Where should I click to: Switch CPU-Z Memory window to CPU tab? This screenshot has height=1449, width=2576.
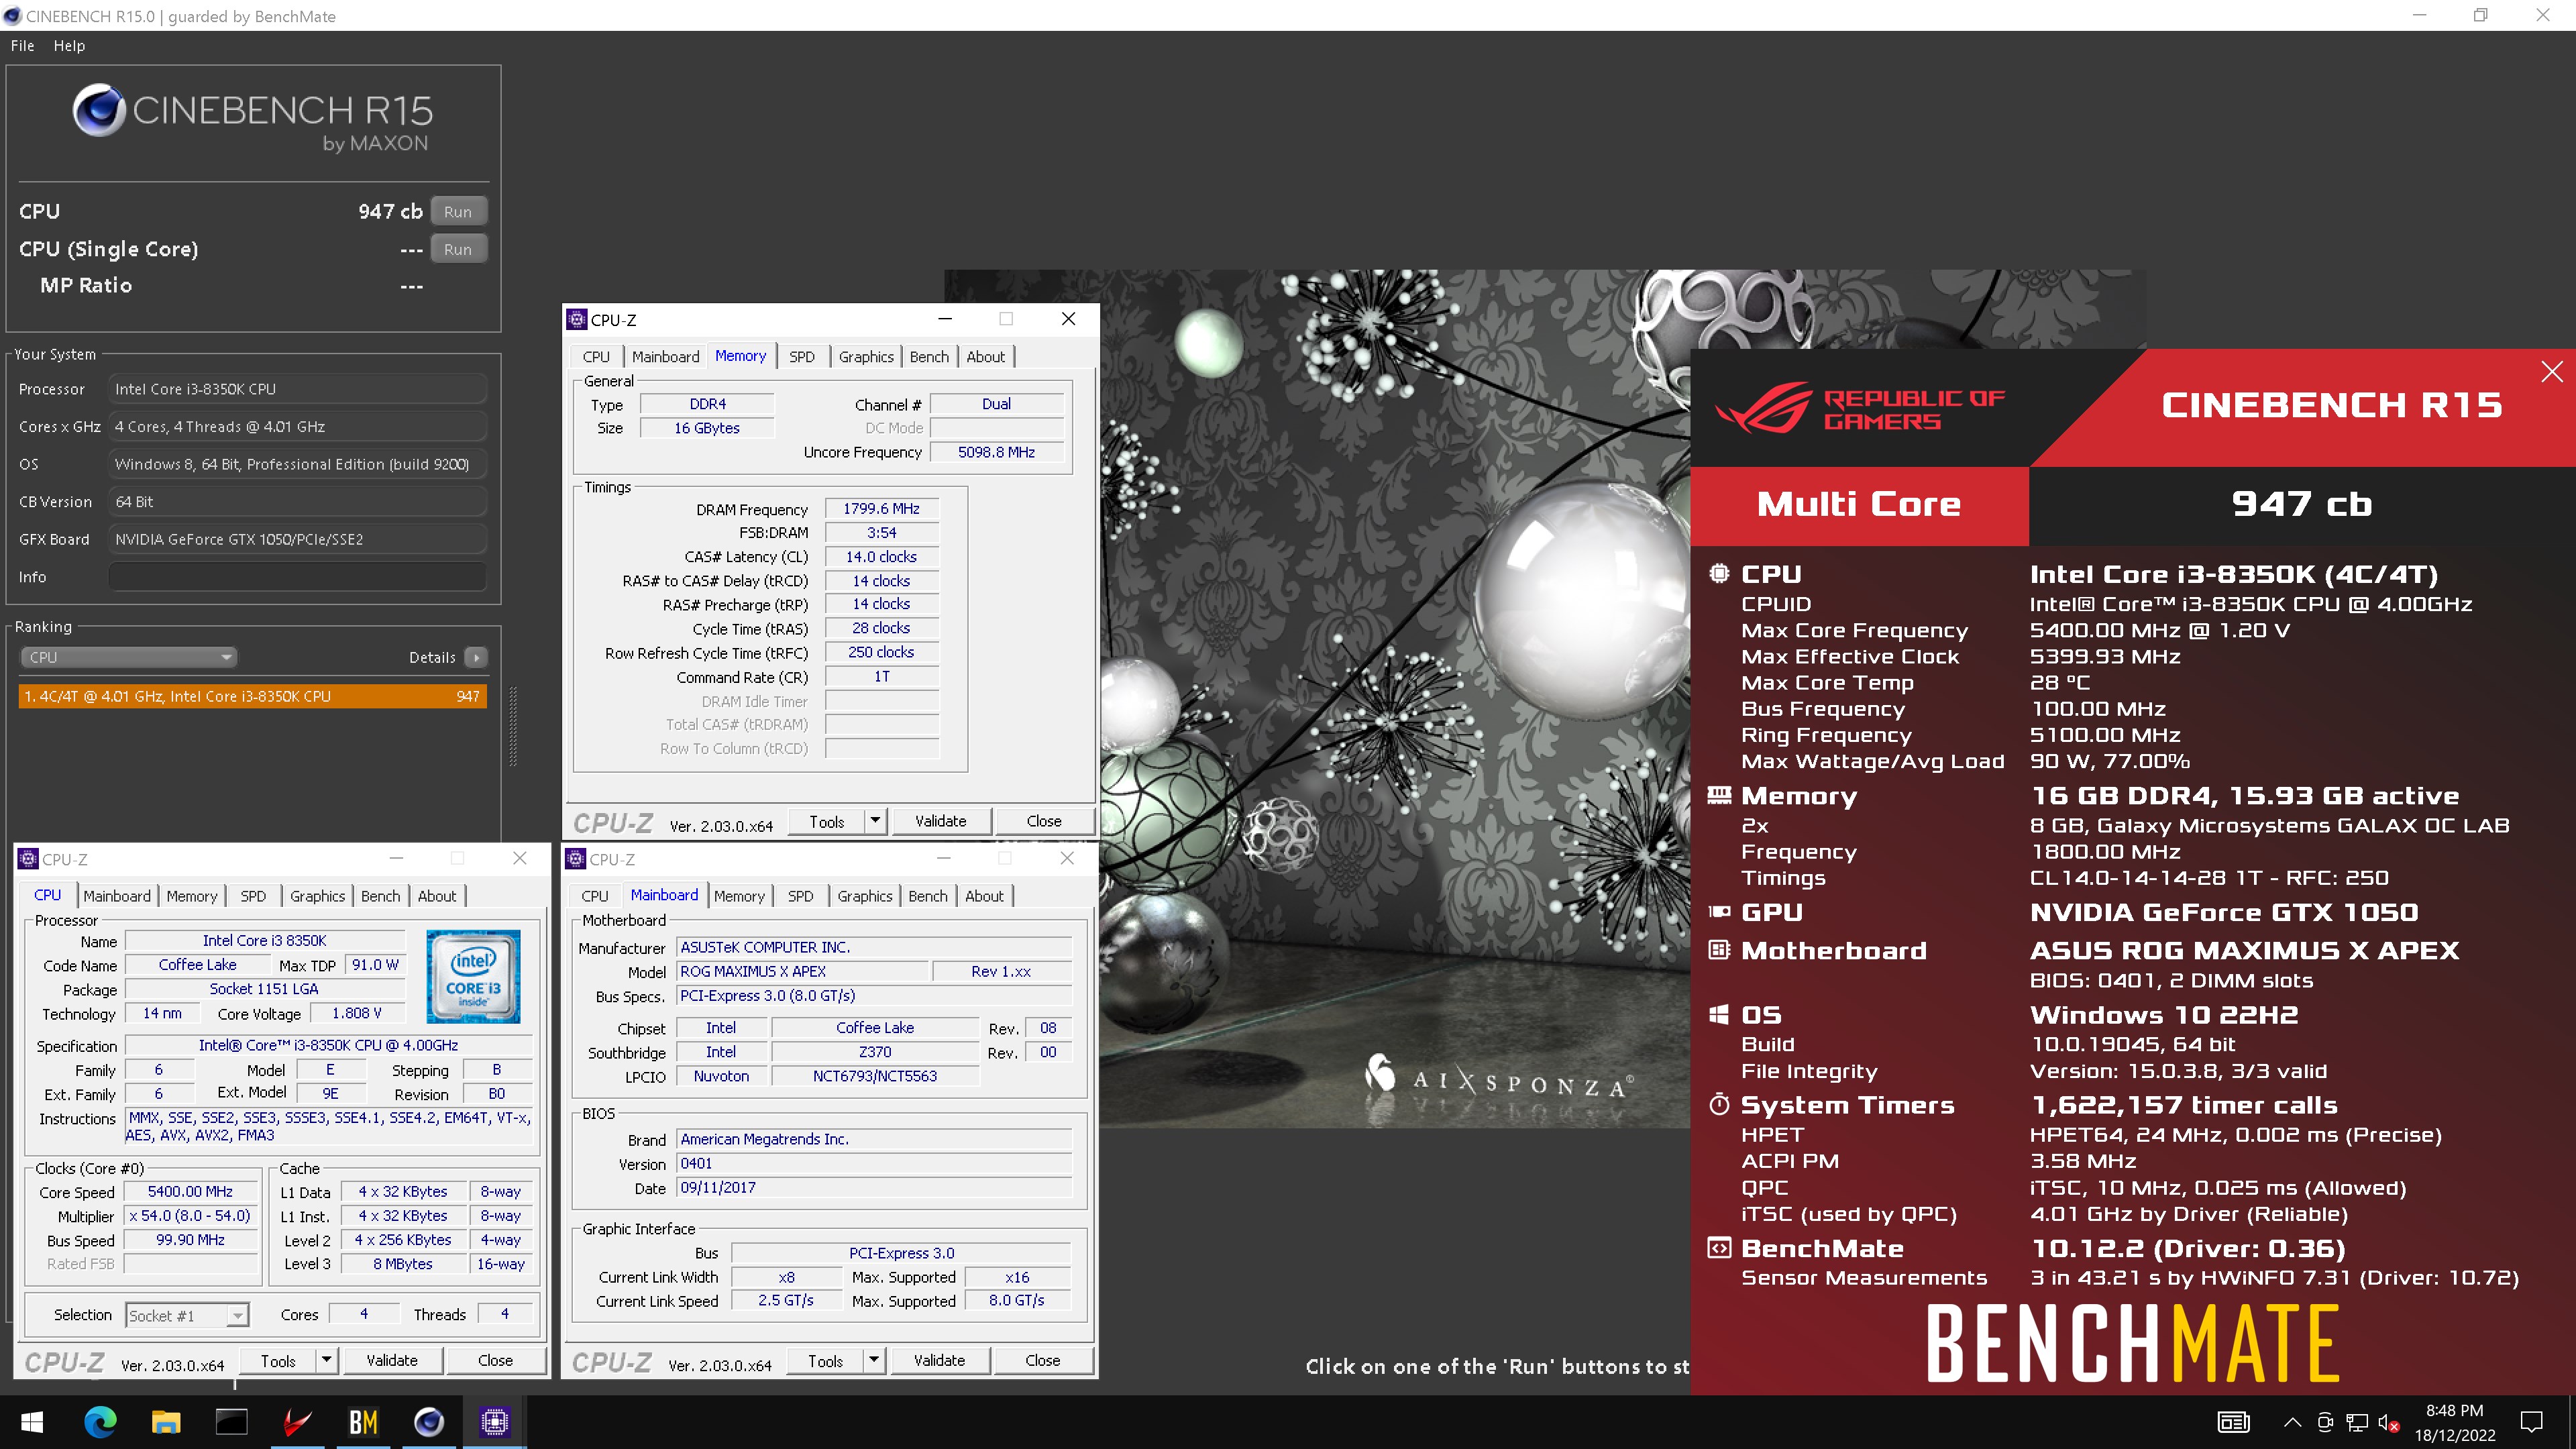pyautogui.click(x=596, y=357)
